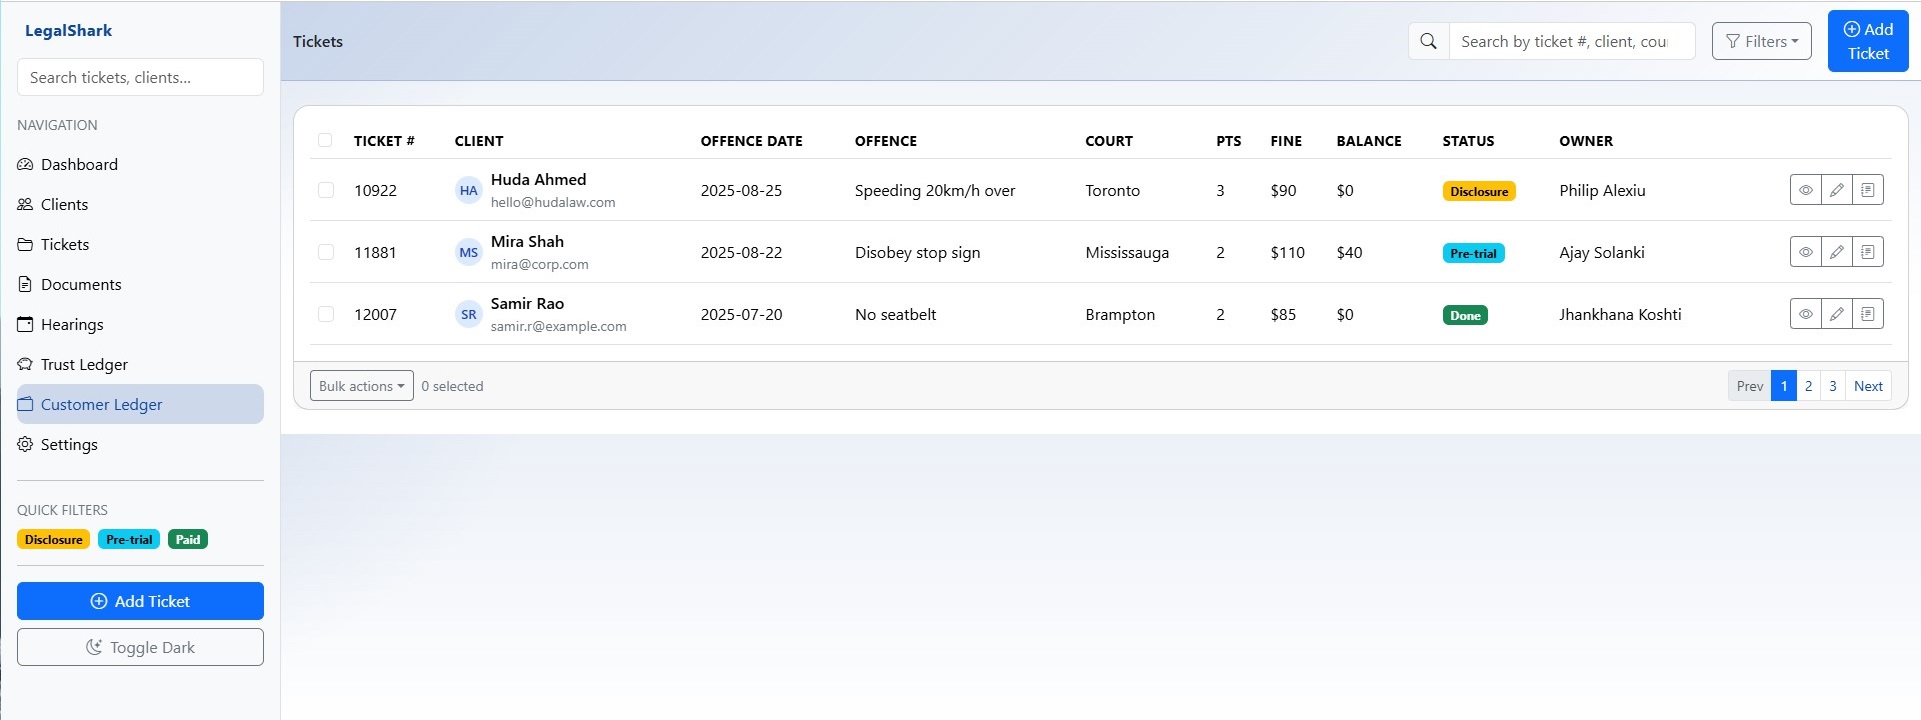Toggle Dark mode button in sidebar
This screenshot has width=1921, height=720.
click(140, 647)
